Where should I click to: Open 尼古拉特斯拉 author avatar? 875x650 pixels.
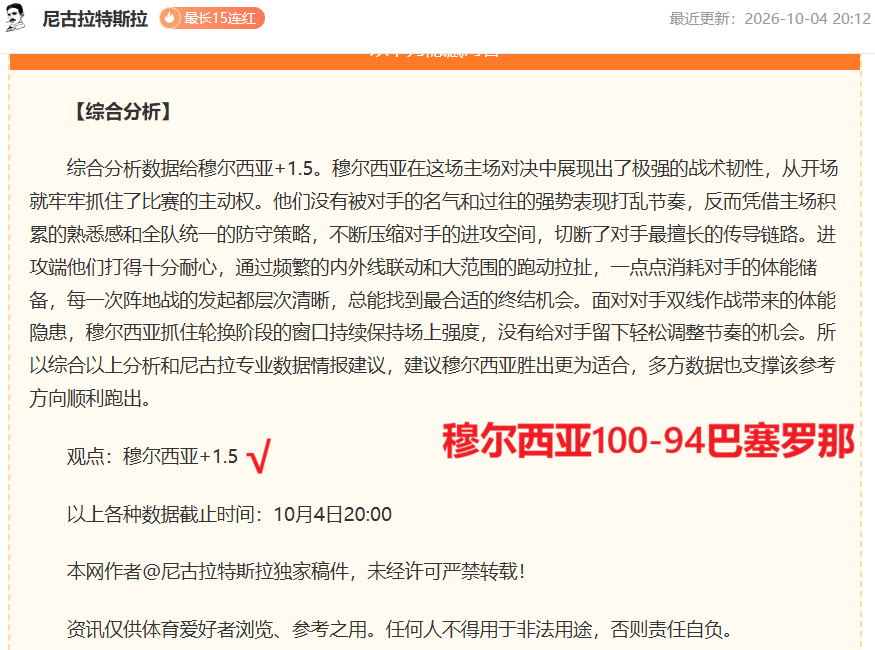16,17
